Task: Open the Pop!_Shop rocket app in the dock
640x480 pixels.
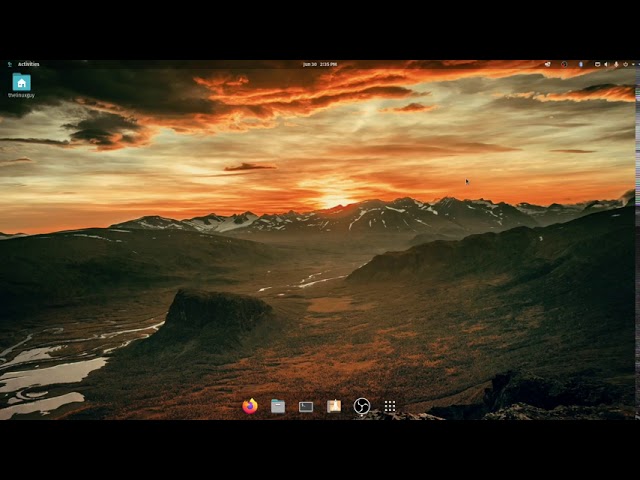Action: click(x=334, y=406)
